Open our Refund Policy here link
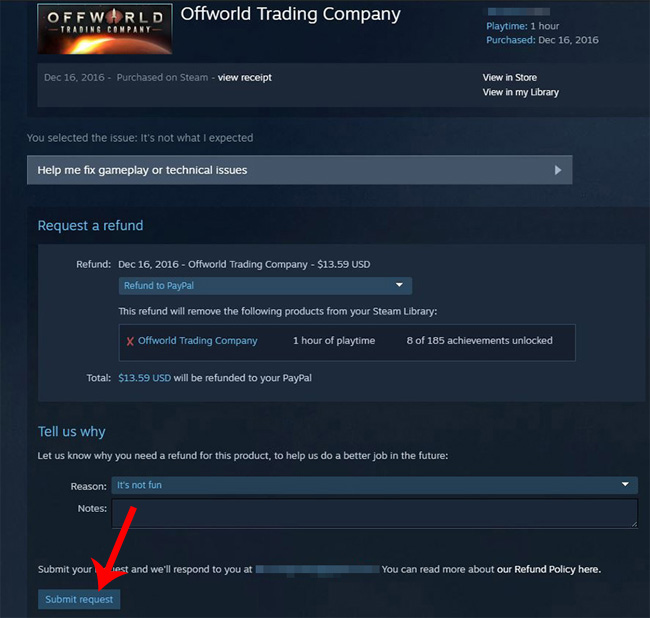Screen dimensions: 650x618 coord(549,569)
